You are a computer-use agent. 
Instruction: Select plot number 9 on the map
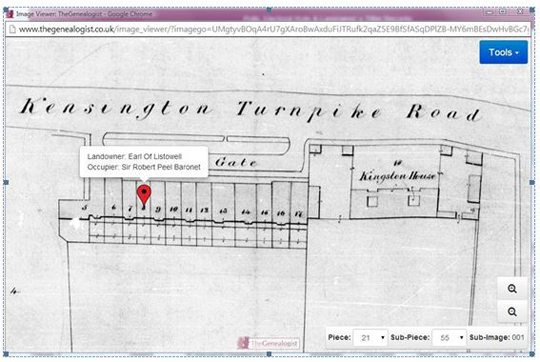click(x=158, y=210)
